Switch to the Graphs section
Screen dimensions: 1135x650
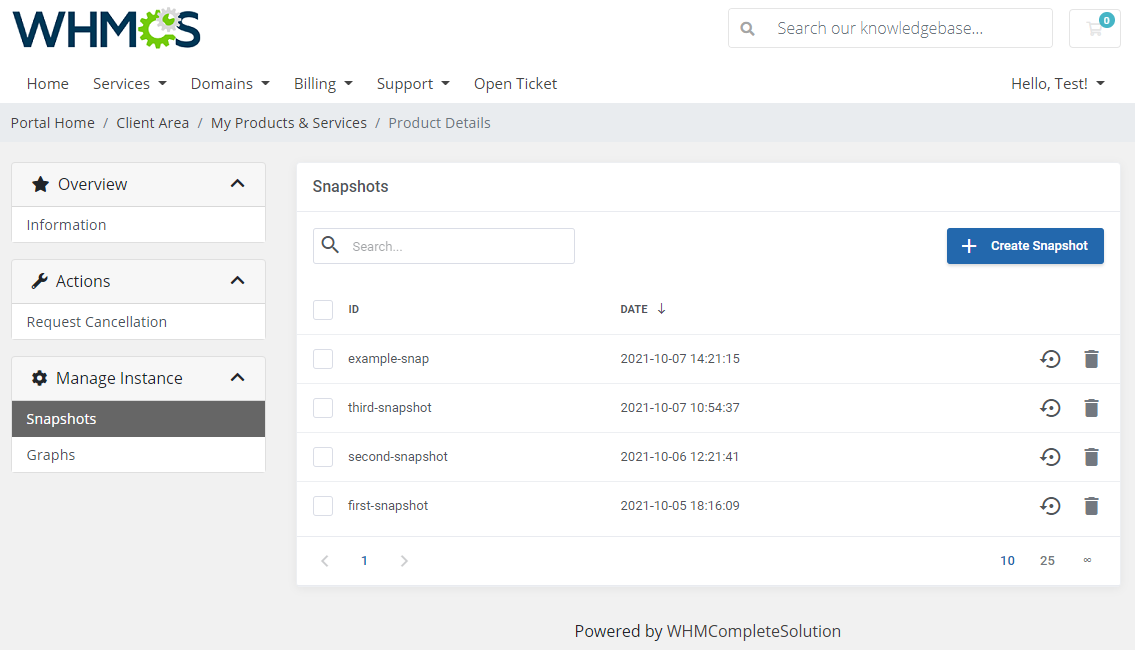tap(50, 454)
